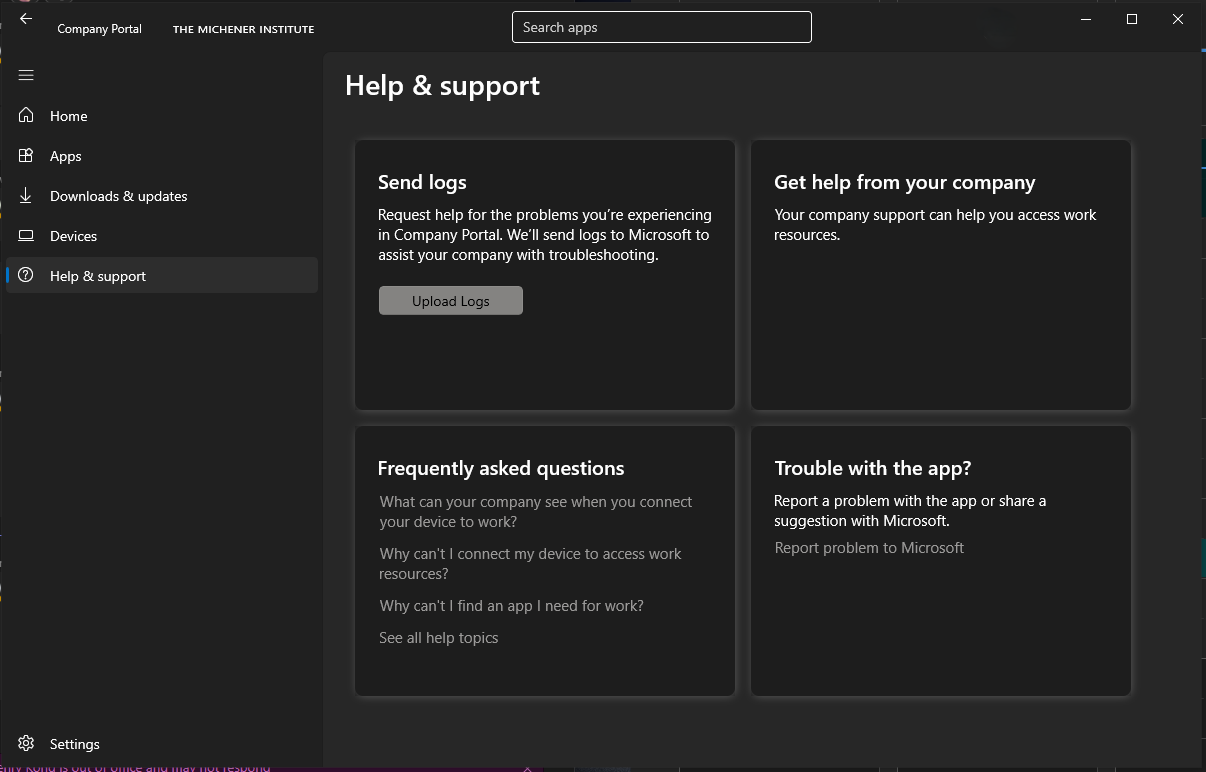The height and width of the screenshot is (772, 1206).
Task: Open the Apps menu item
Action: (x=66, y=156)
